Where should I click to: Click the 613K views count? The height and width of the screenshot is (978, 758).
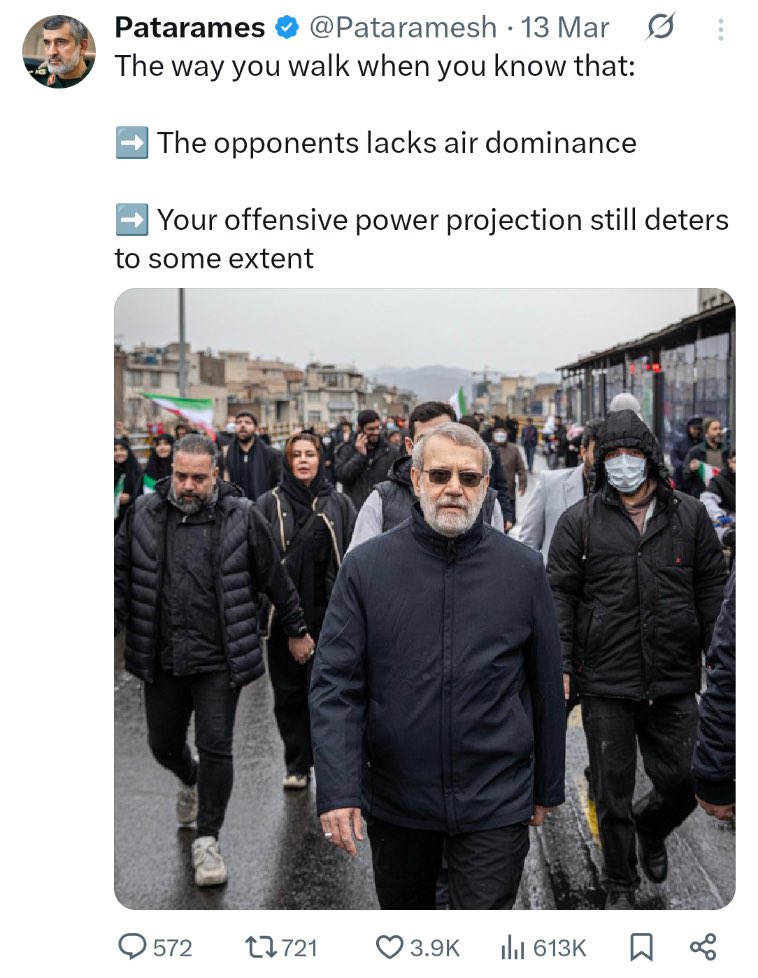[x=560, y=948]
